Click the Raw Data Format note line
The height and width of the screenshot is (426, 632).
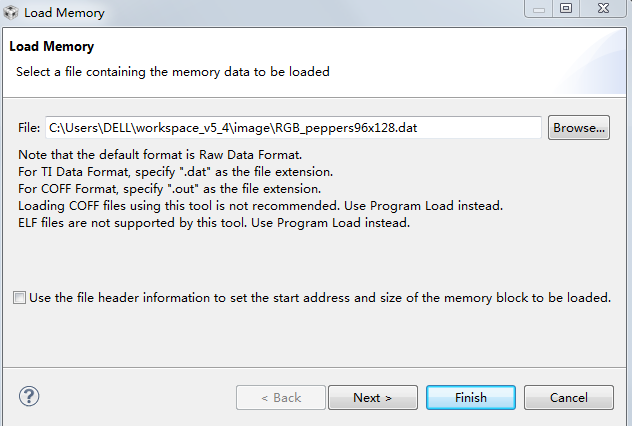[x=160, y=155]
